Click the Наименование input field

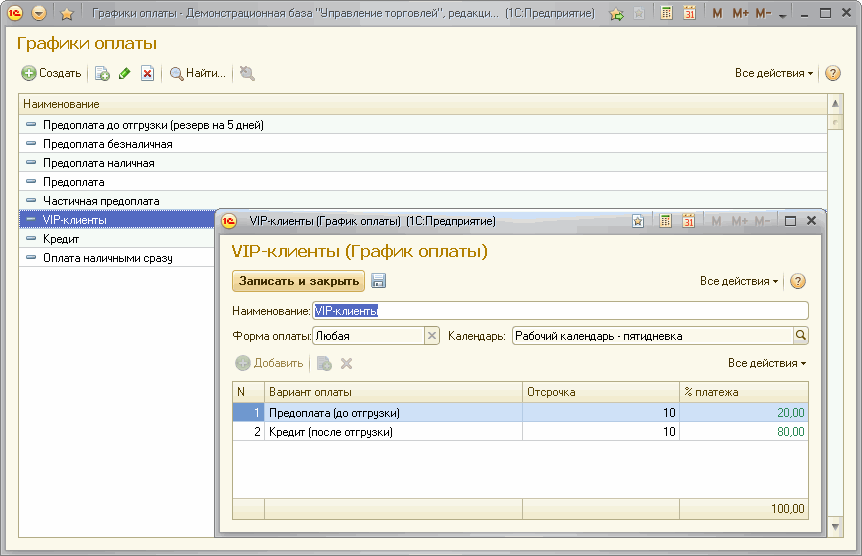[x=560, y=311]
